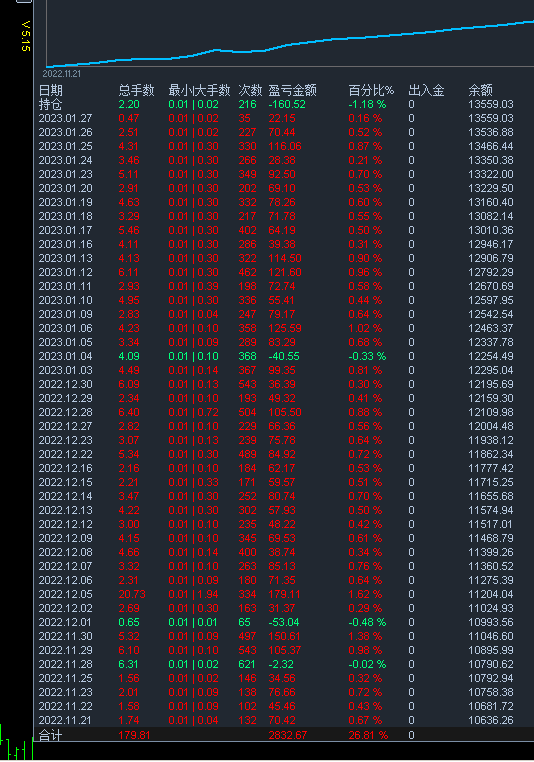Click percentage 1.38 %
Image resolution: width=534 pixels, height=762 pixels.
point(365,637)
